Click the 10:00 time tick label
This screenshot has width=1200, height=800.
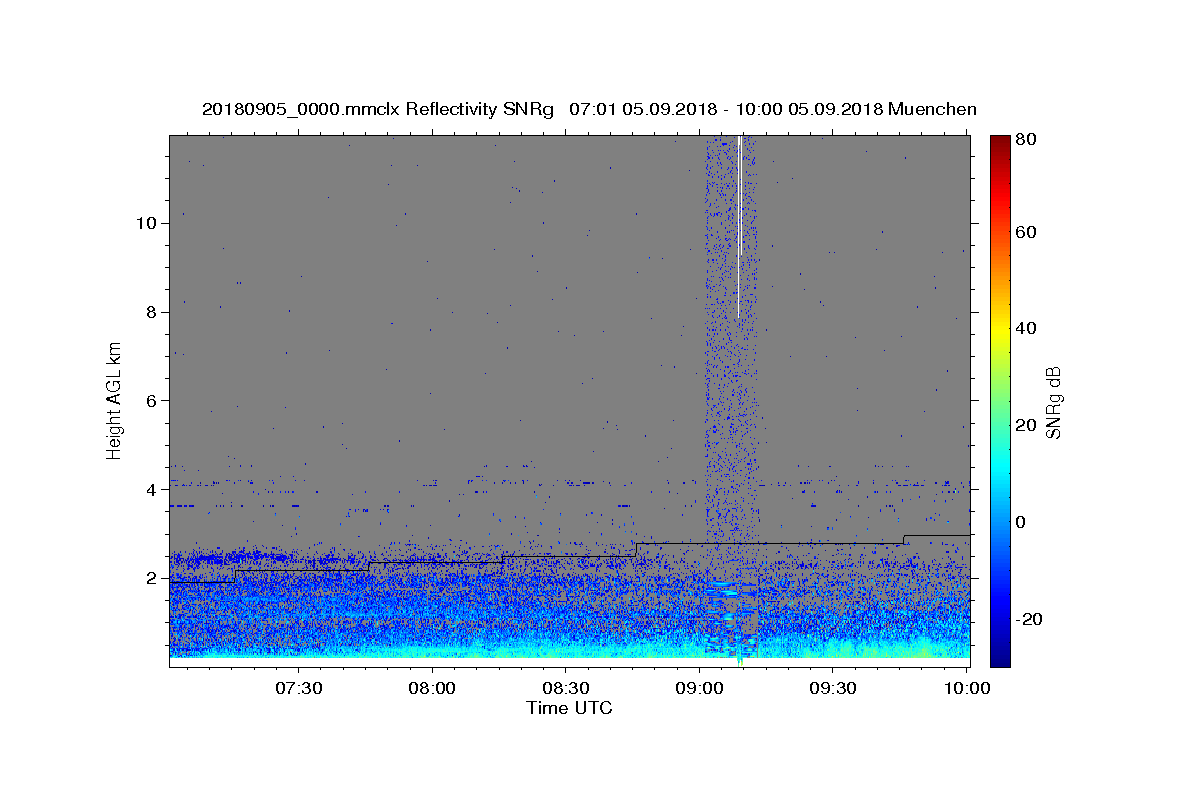click(966, 688)
